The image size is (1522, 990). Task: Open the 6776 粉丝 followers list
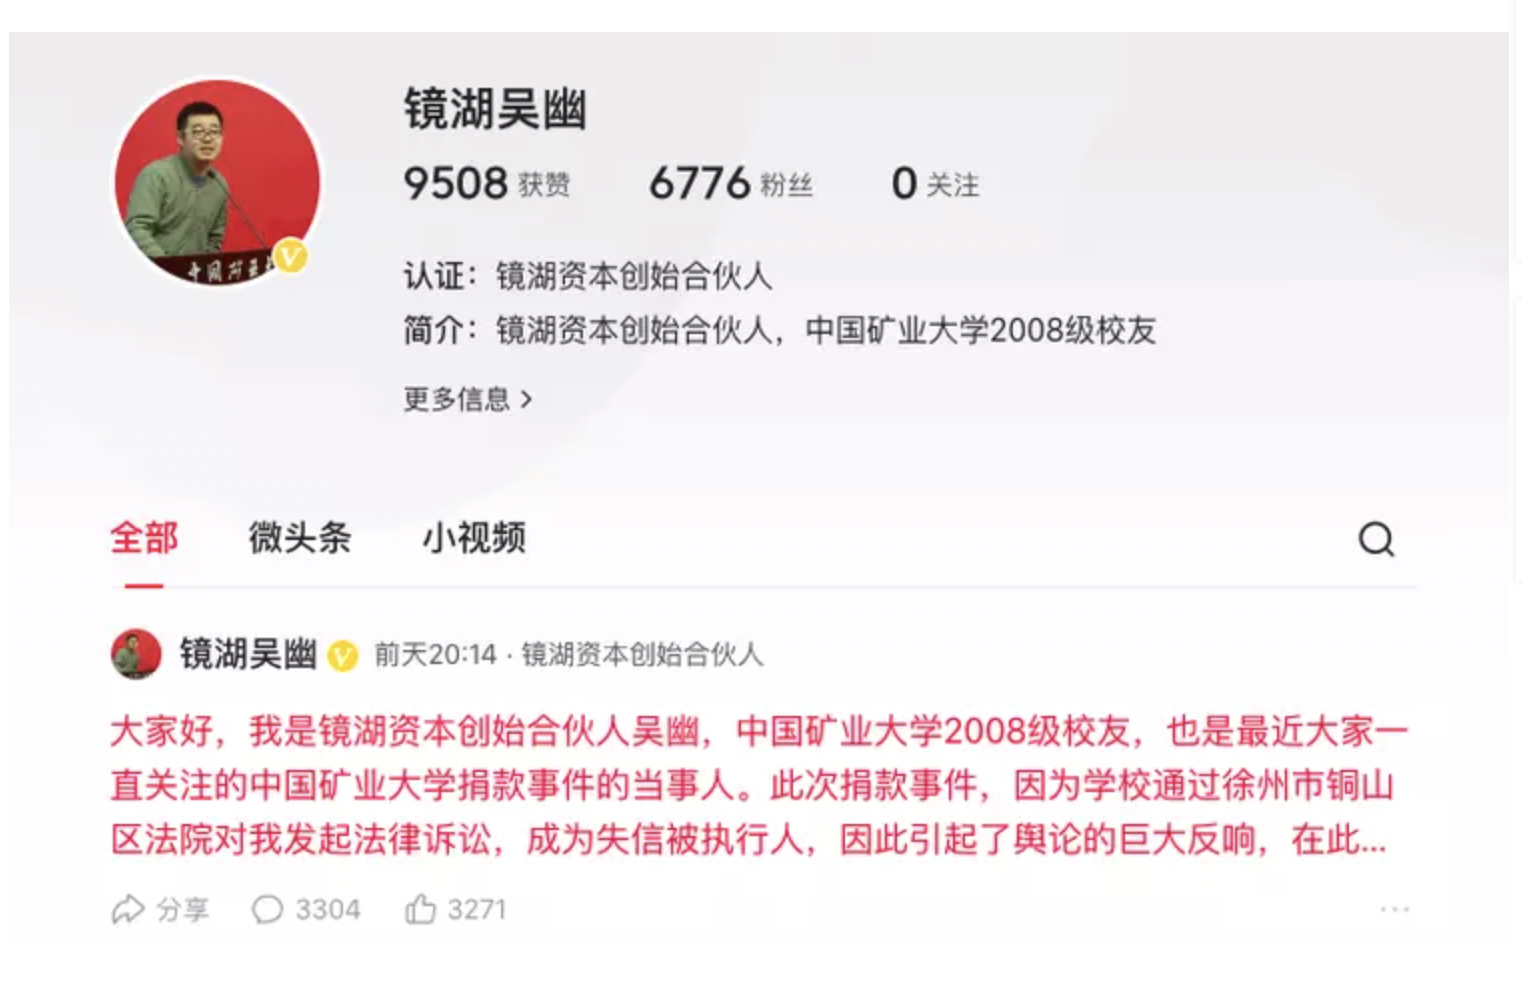click(731, 184)
